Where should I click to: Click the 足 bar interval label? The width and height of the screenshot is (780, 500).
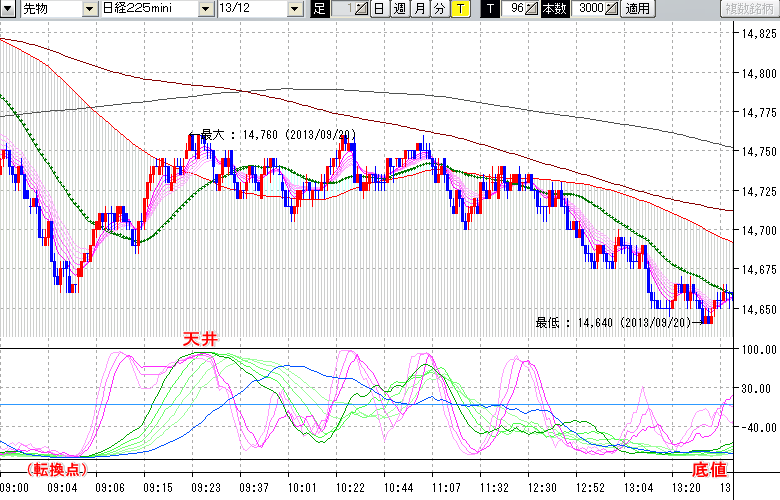coord(319,9)
